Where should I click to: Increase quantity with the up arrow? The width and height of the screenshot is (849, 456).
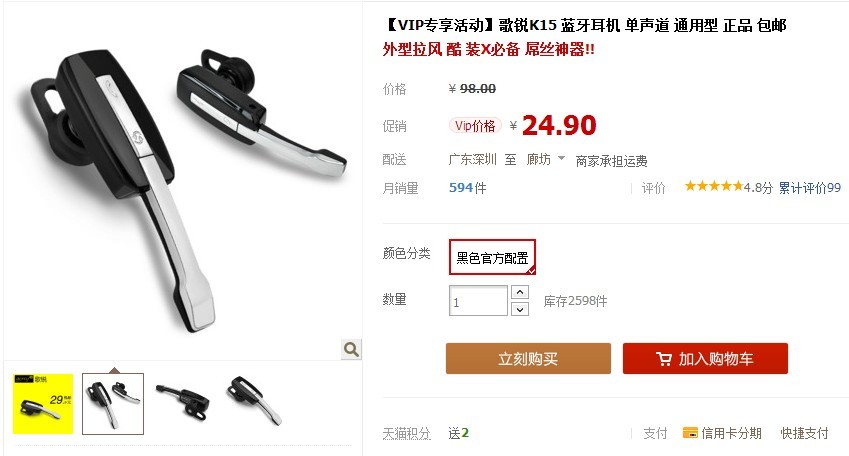point(520,292)
